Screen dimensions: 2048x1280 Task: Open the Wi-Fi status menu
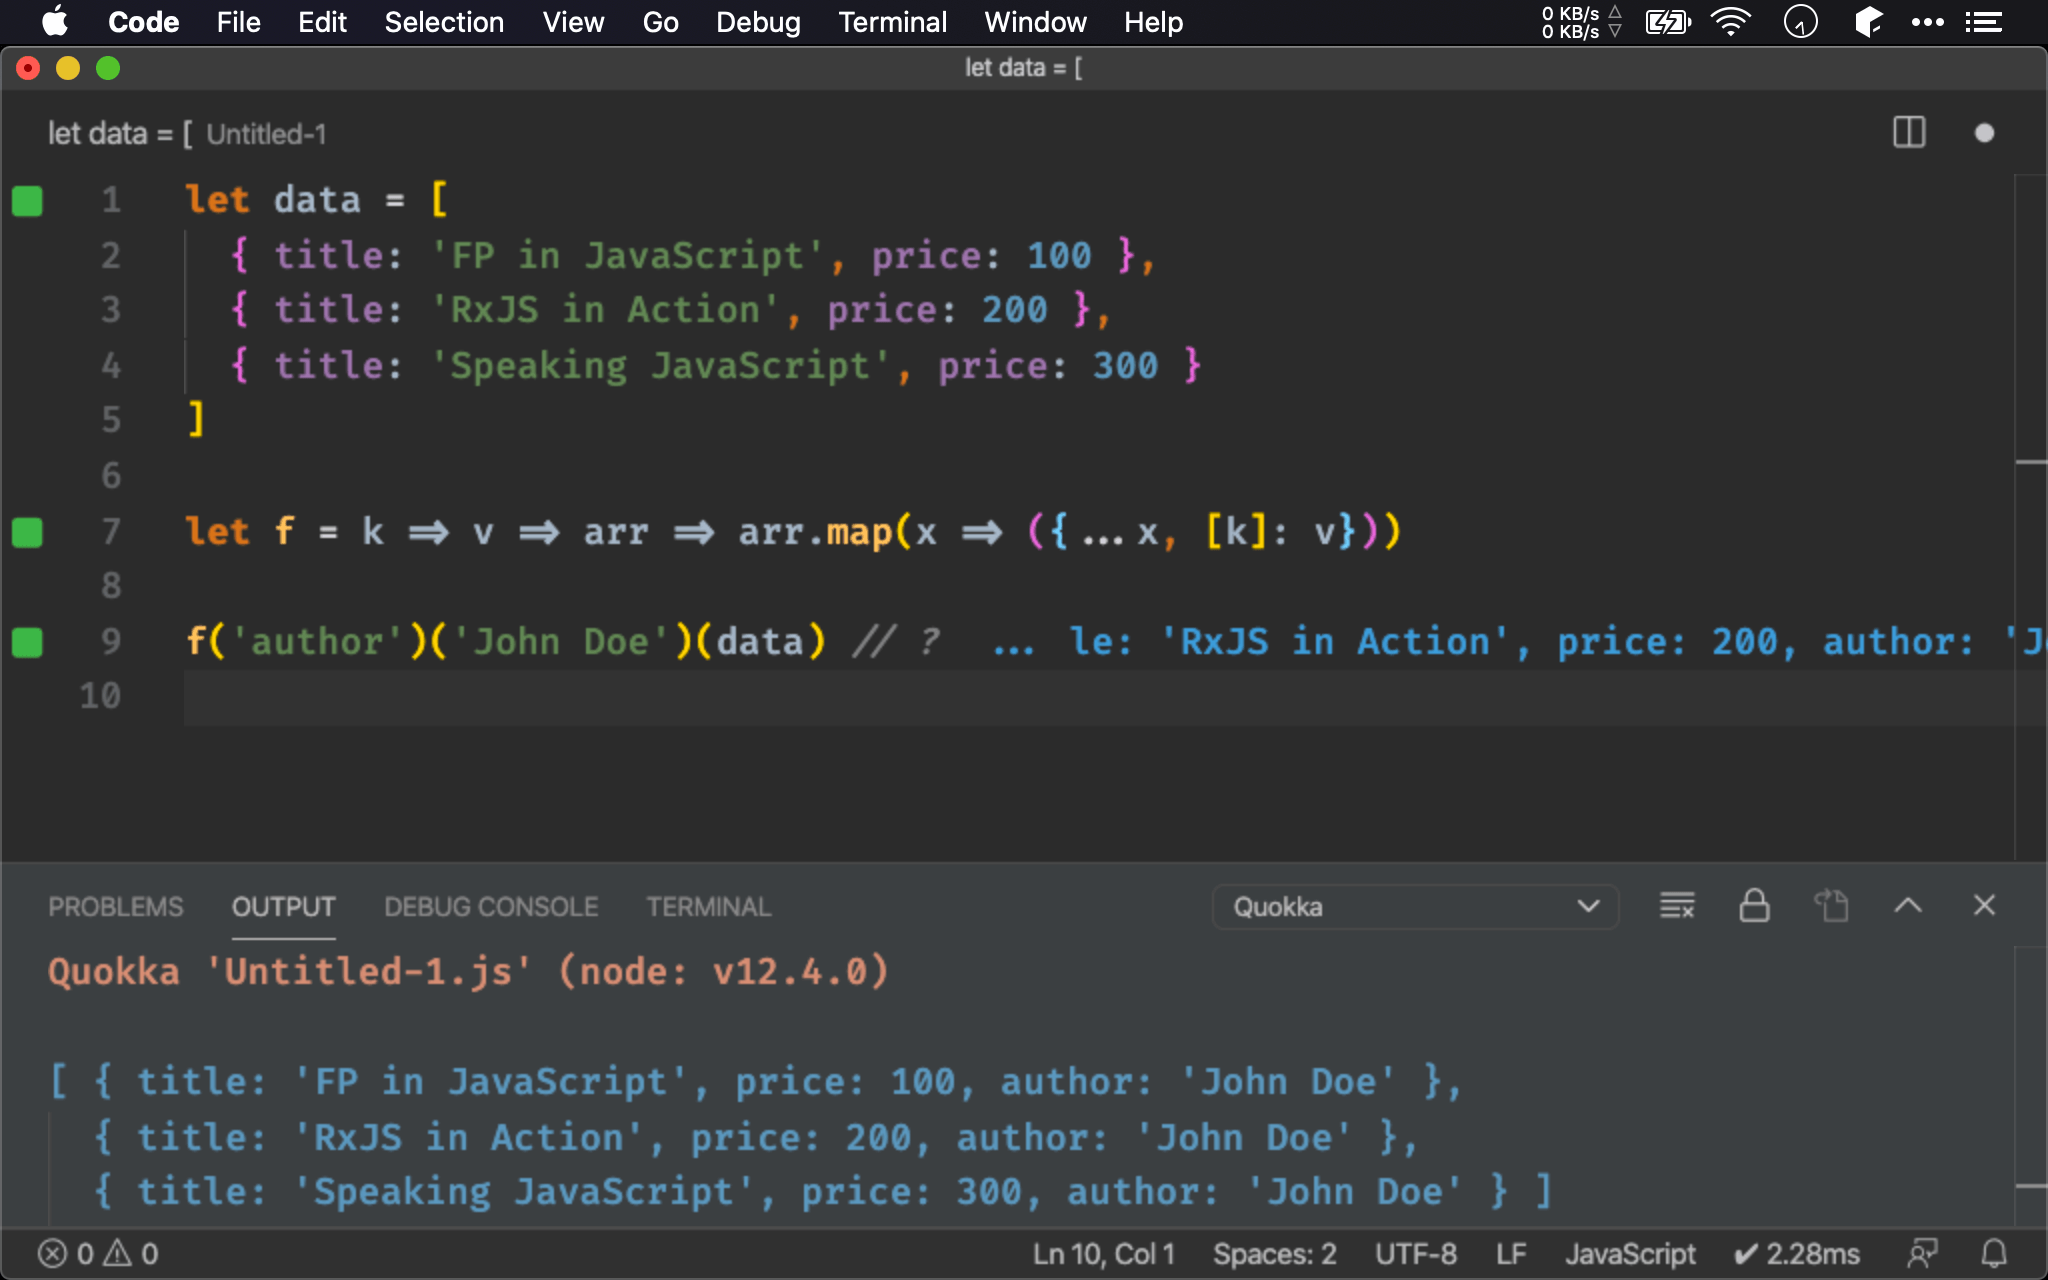tap(1730, 22)
